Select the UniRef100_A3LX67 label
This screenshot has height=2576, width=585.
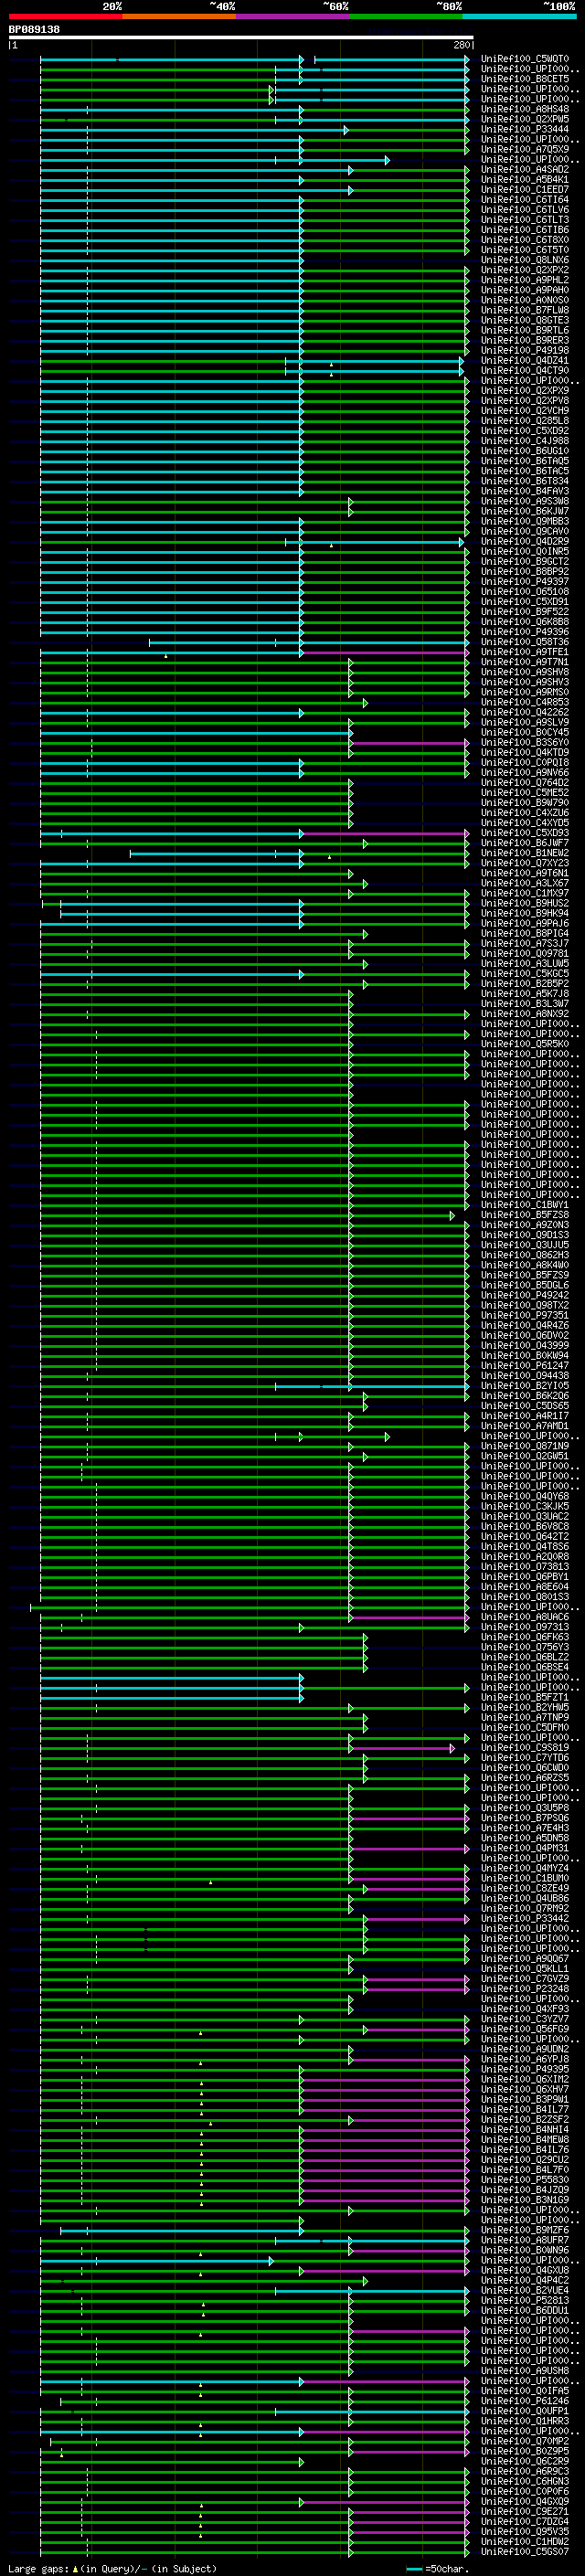524,883
